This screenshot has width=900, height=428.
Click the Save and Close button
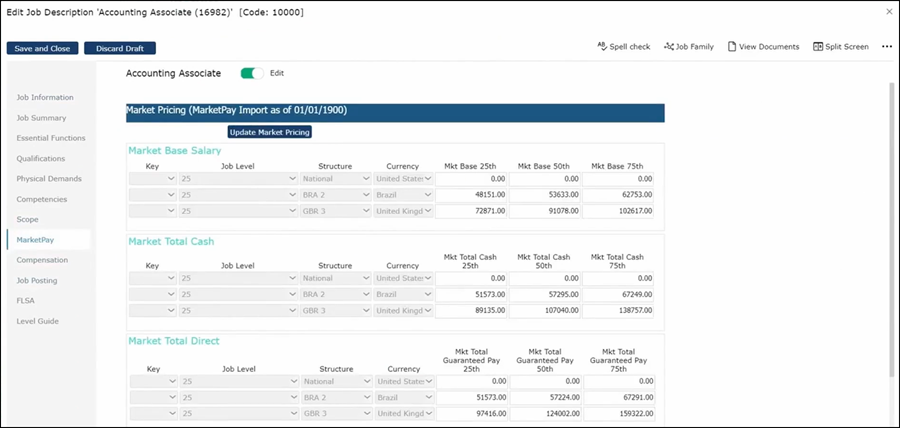pos(42,48)
